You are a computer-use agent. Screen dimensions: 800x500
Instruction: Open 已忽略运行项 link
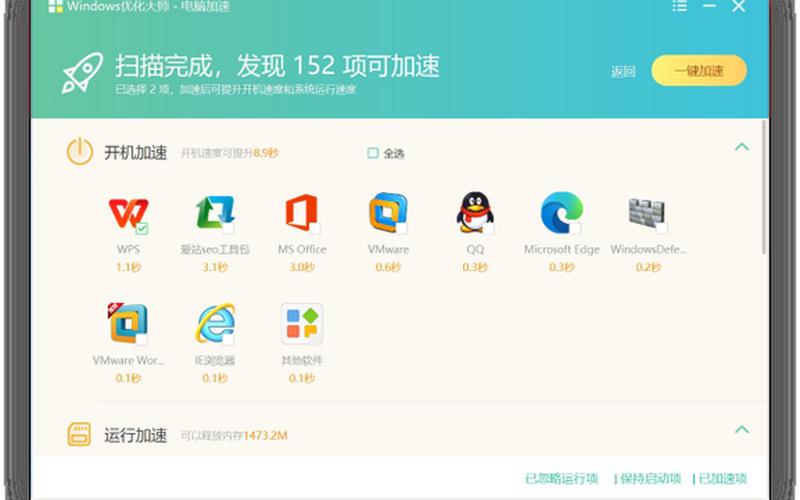coord(561,479)
